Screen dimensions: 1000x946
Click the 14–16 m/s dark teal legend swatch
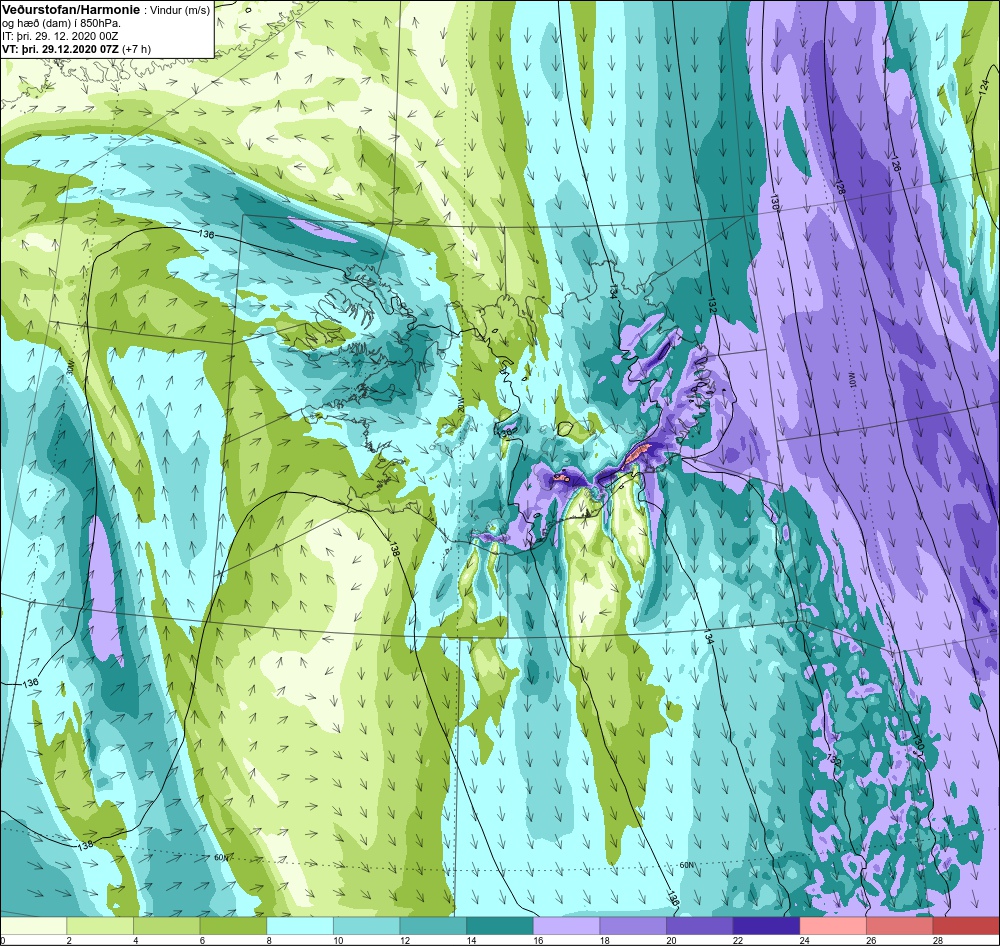pyautogui.click(x=500, y=926)
